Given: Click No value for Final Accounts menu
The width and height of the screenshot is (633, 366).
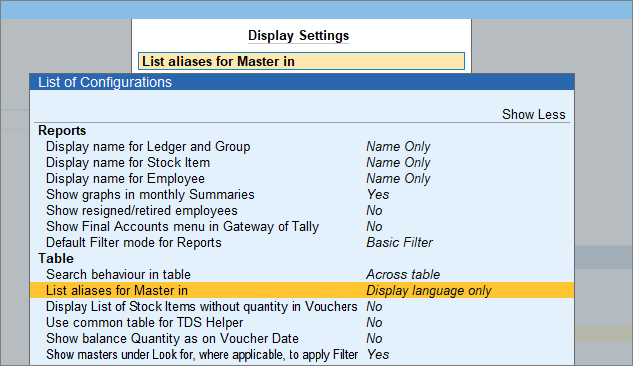Looking at the screenshot, I should point(374,226).
